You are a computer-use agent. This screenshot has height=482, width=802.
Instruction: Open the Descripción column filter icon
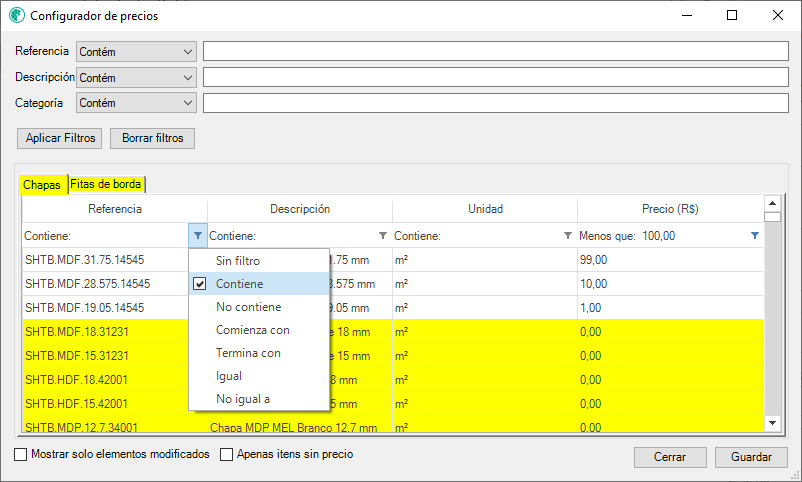383,236
